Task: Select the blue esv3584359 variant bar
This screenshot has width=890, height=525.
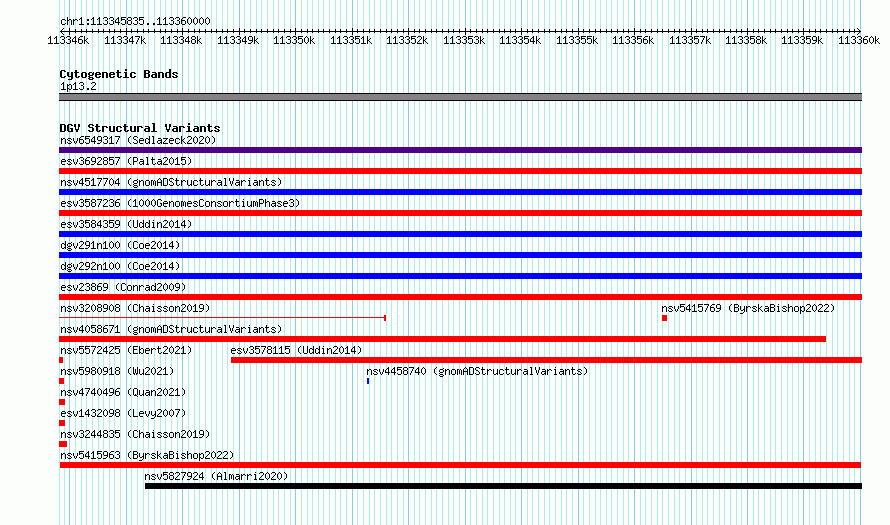Action: (460, 234)
